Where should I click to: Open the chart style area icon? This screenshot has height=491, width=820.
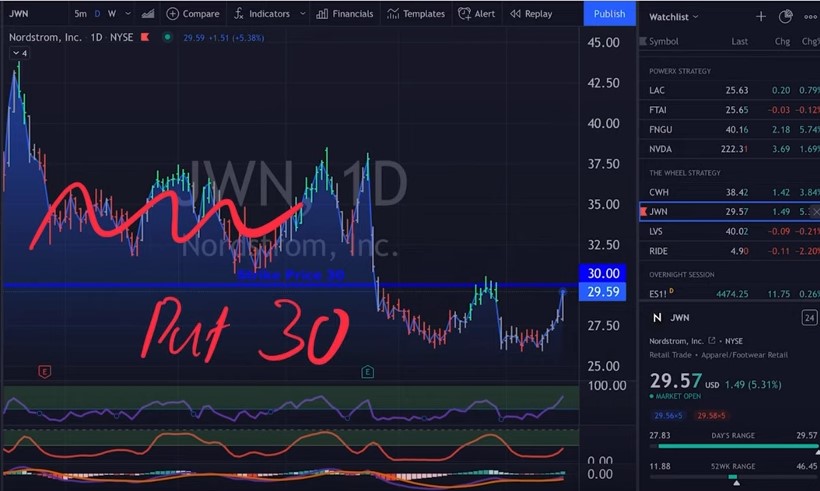[148, 14]
